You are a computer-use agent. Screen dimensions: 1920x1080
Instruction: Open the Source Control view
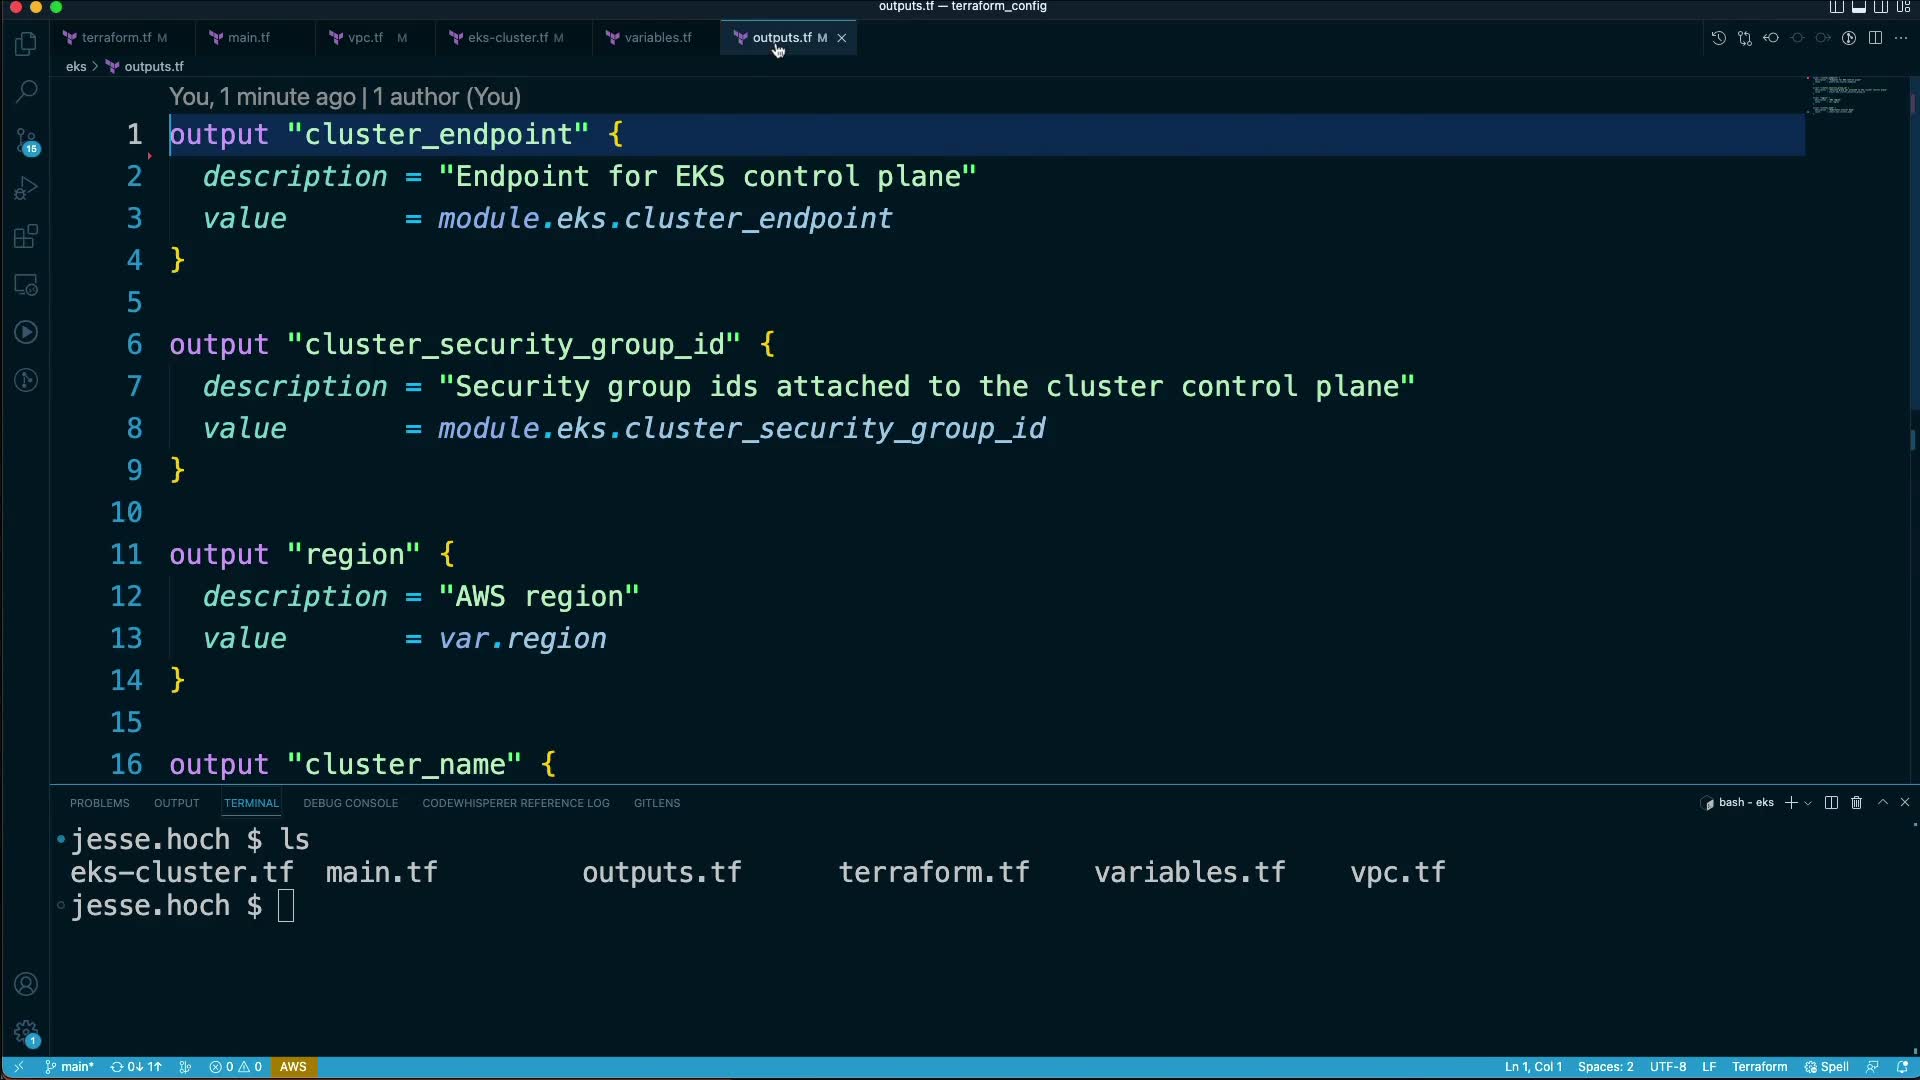[x=26, y=141]
